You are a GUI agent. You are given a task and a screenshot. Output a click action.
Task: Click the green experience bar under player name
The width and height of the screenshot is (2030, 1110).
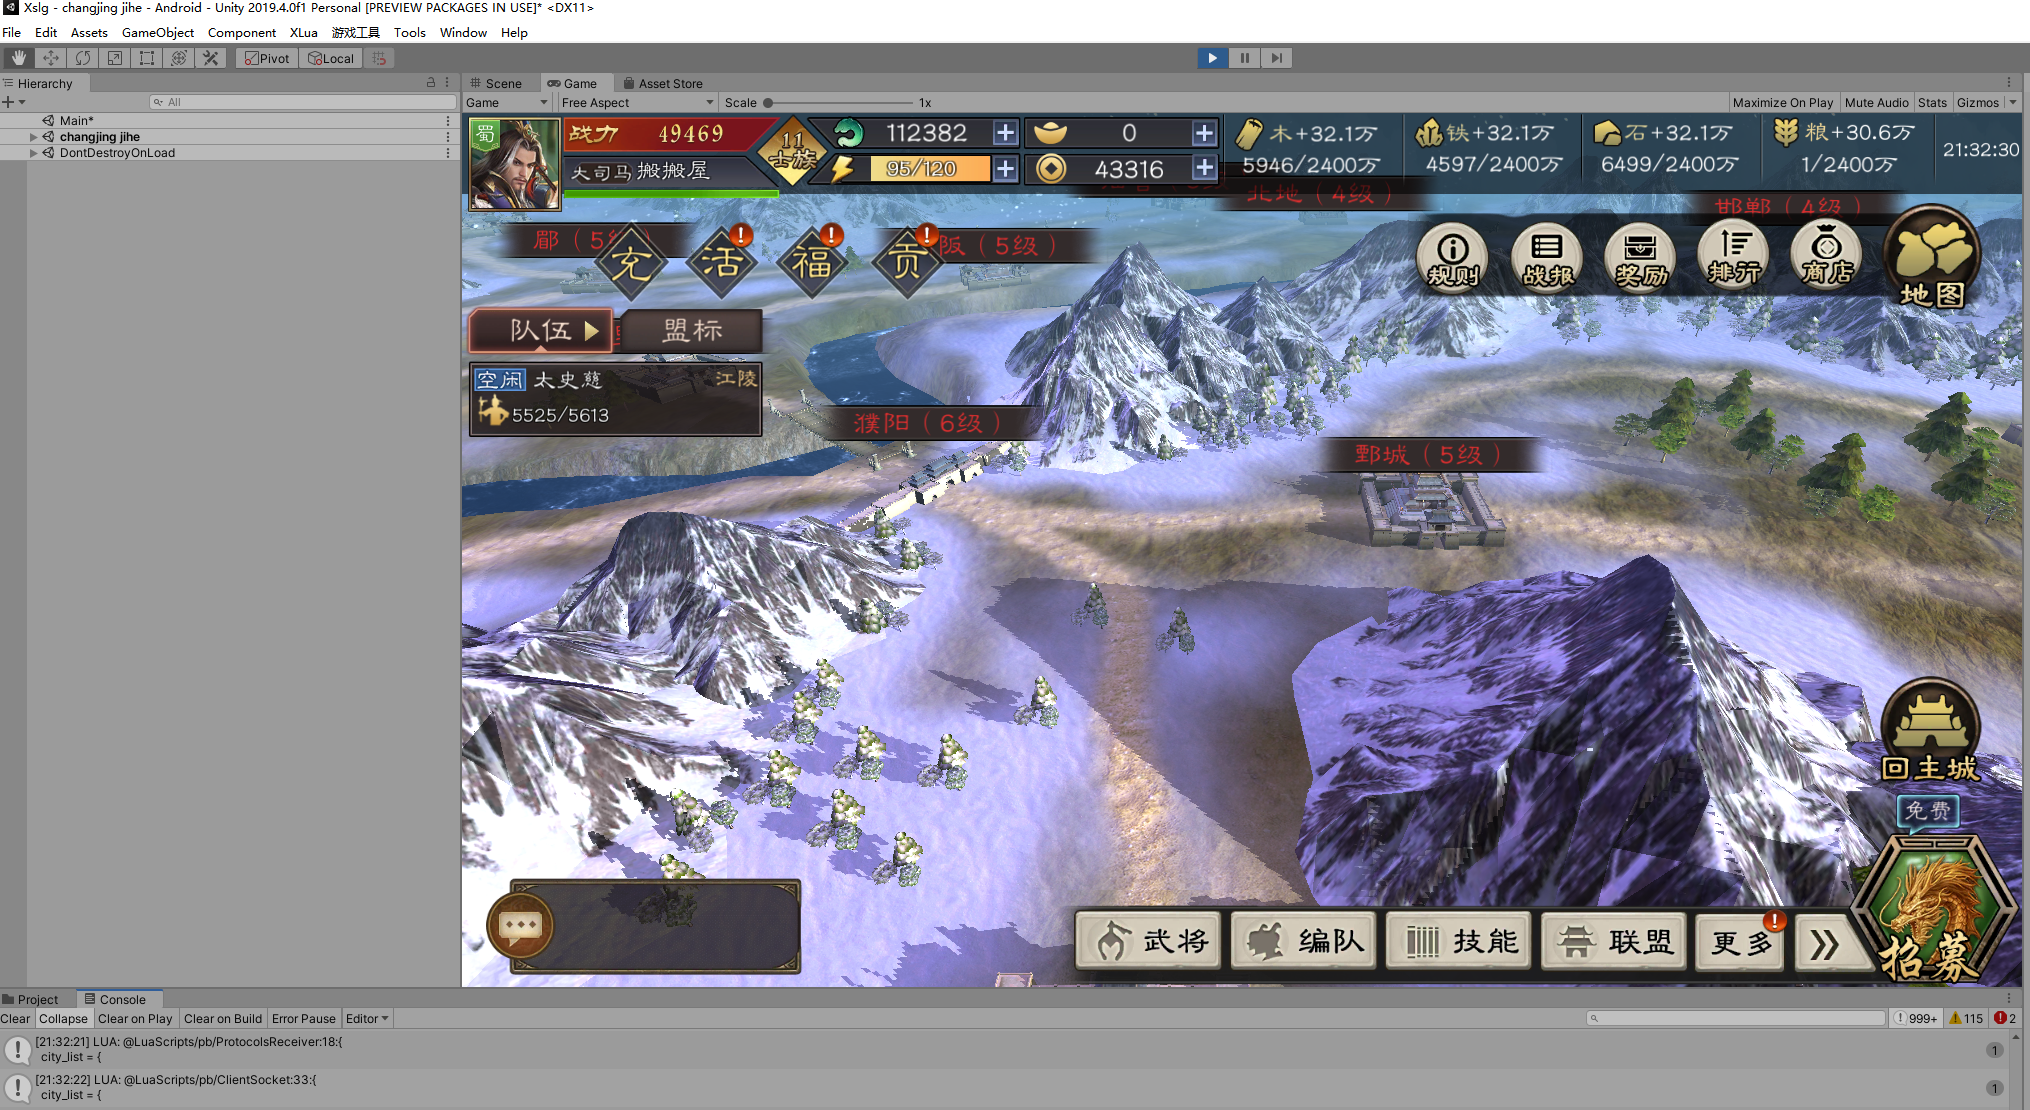[671, 193]
